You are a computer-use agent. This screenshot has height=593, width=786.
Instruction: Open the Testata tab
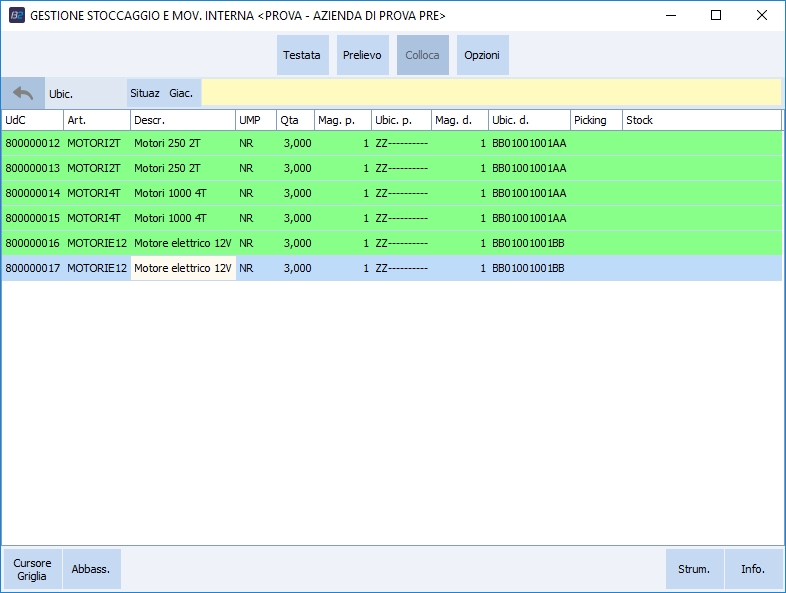302,55
